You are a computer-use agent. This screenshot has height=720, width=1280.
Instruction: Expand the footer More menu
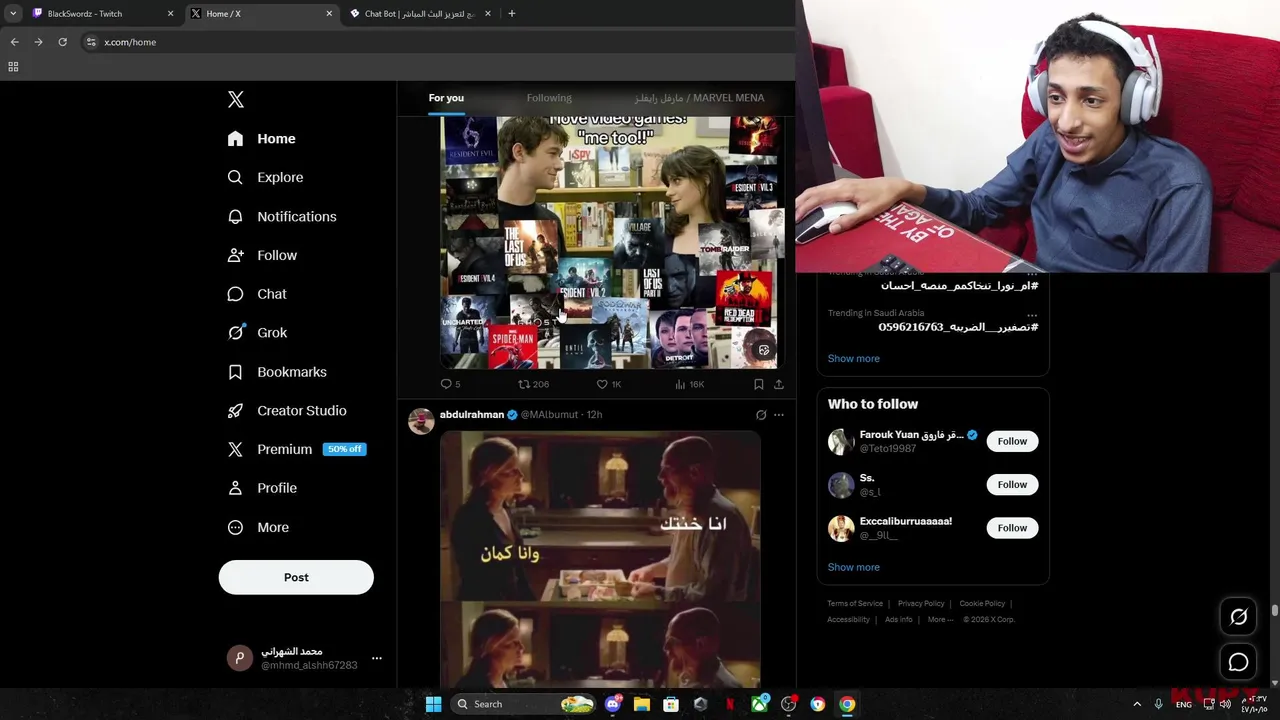pyautogui.click(x=939, y=620)
